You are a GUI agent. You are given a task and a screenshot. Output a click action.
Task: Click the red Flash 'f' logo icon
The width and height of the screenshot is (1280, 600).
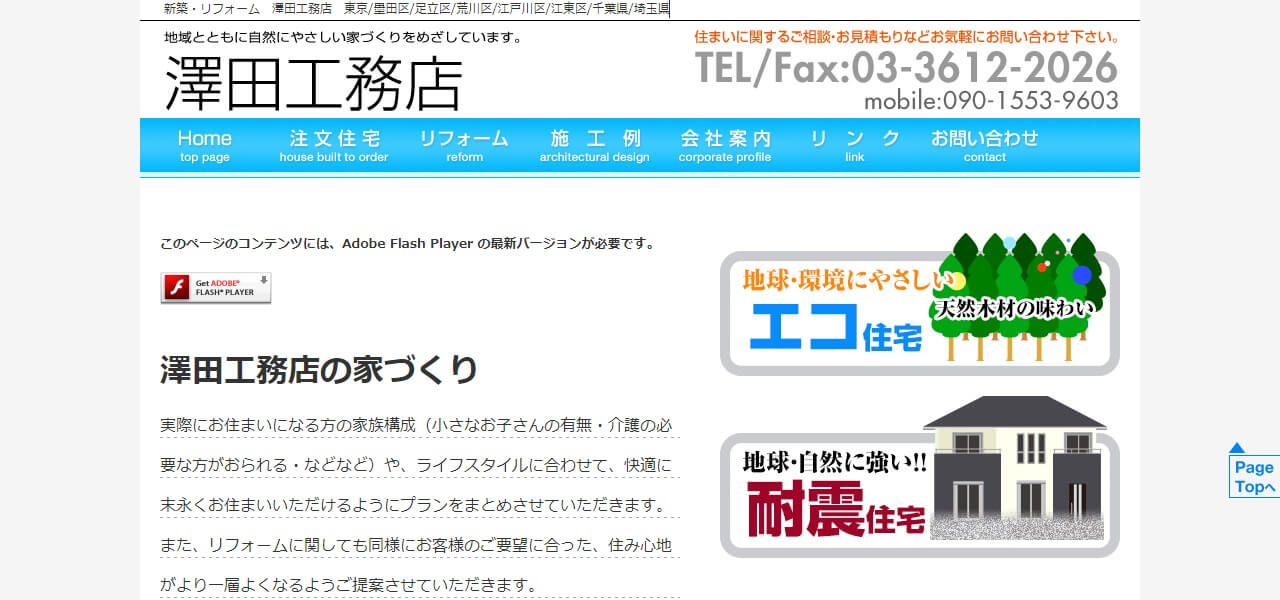(177, 288)
